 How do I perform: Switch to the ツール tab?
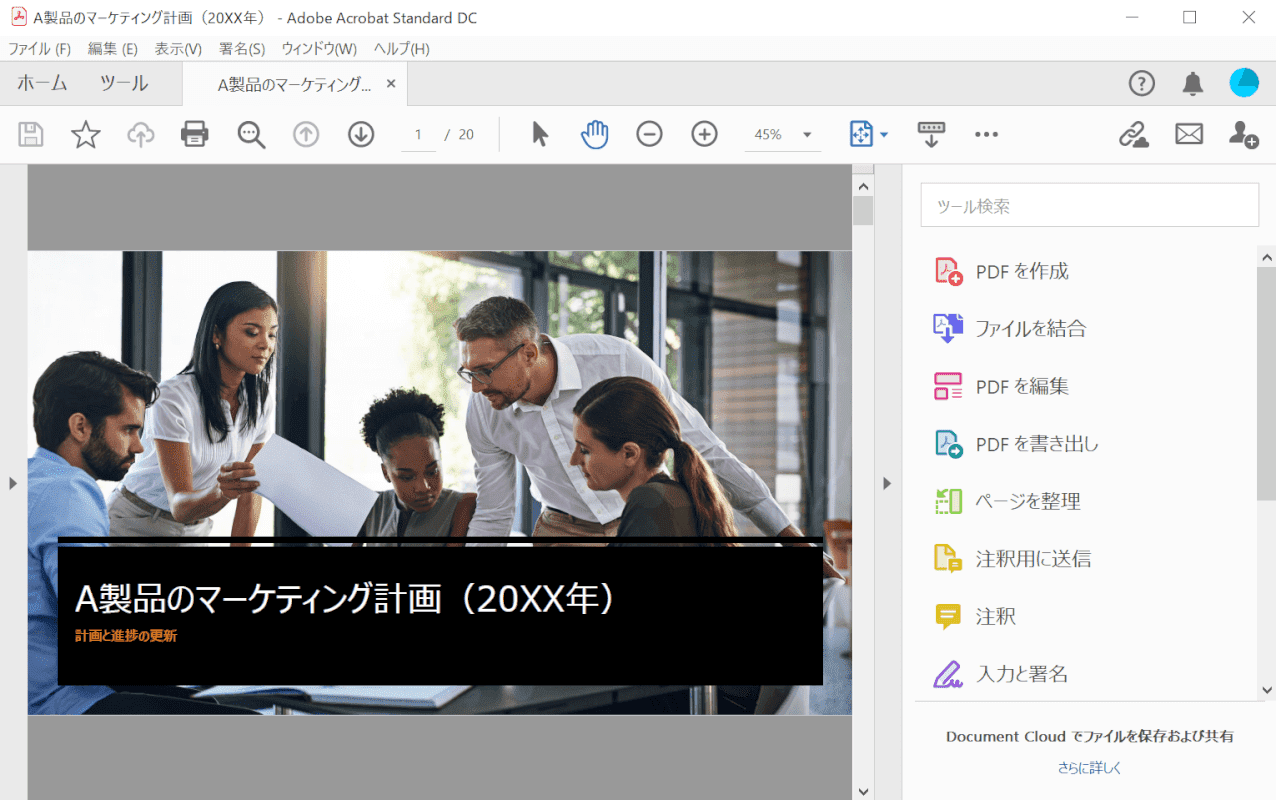pos(124,84)
